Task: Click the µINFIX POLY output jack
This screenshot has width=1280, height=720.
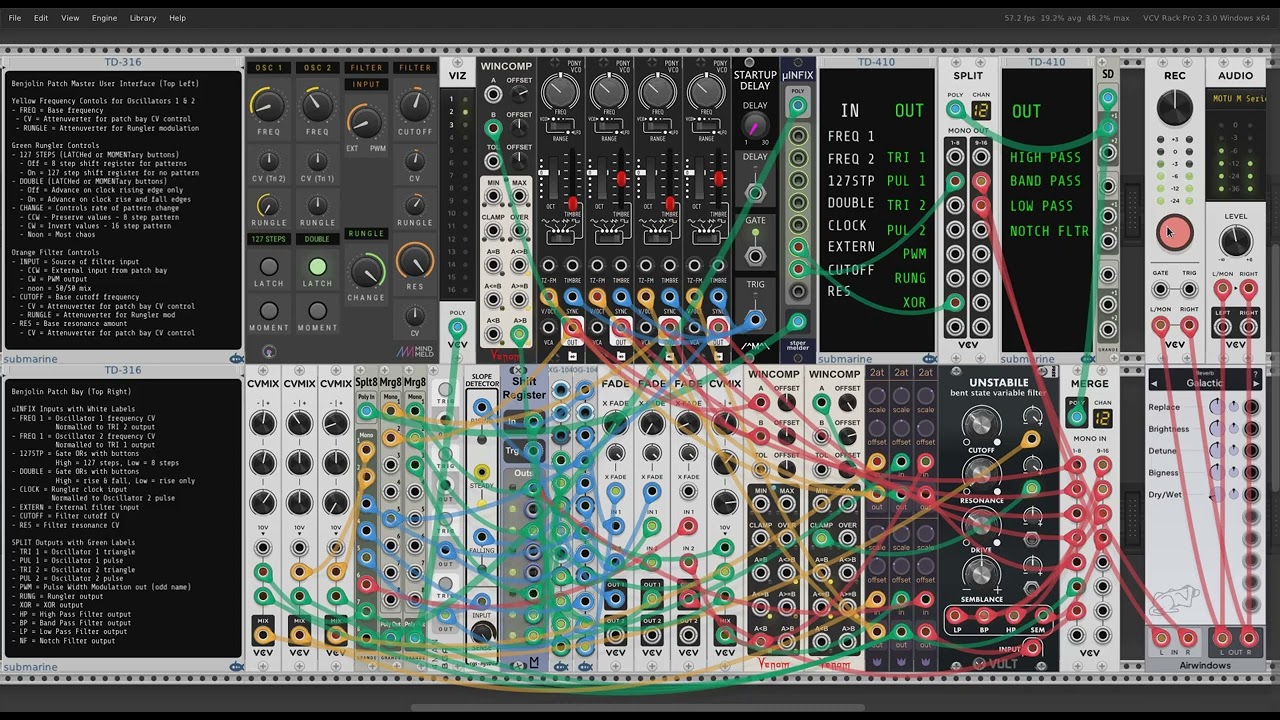Action: click(798, 105)
